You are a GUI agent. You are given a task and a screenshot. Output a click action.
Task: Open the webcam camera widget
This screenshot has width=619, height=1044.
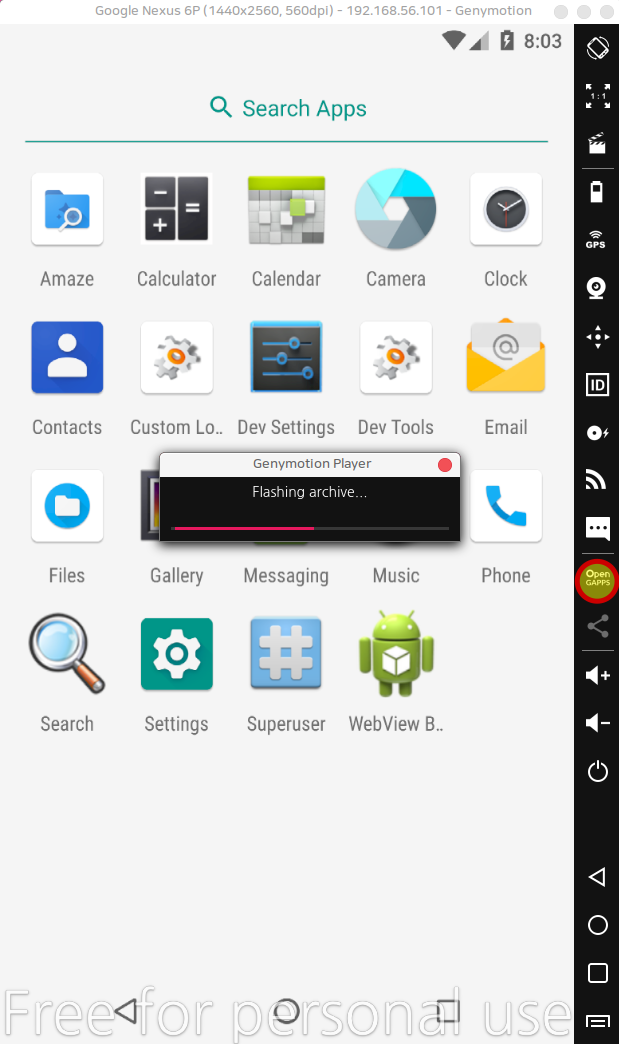tap(597, 289)
